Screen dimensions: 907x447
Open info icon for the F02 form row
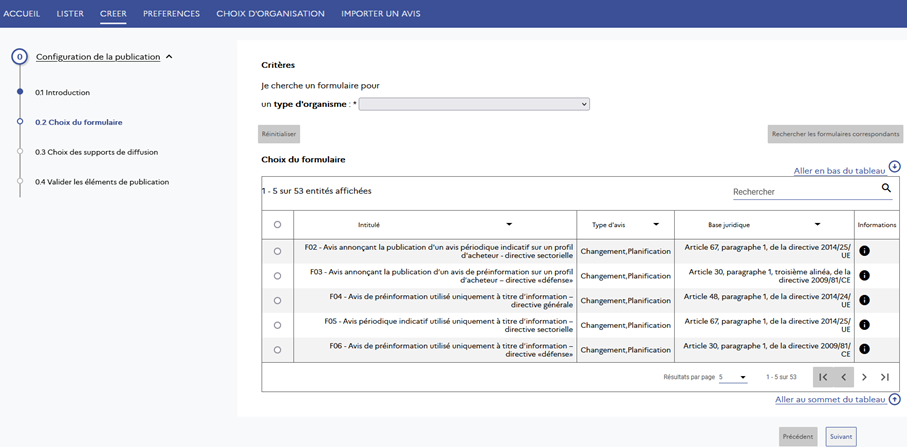[865, 251]
